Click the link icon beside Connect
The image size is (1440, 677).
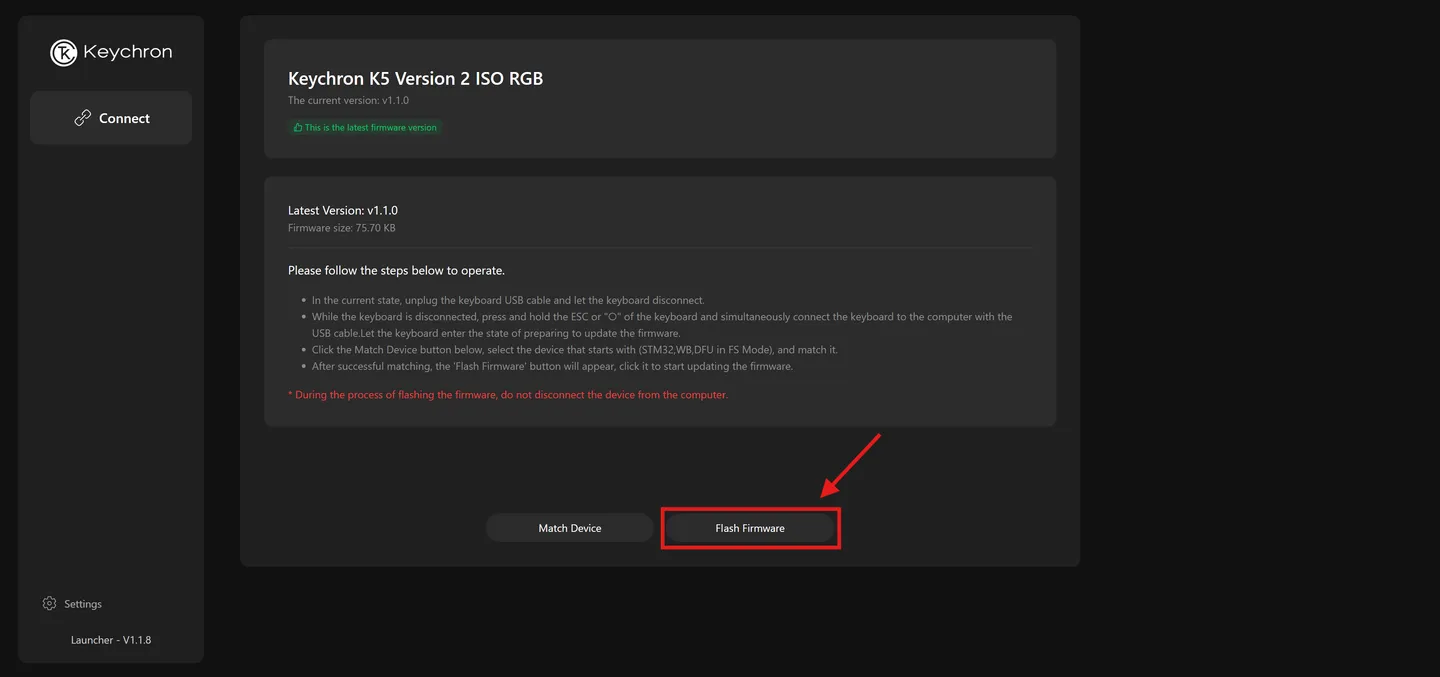coord(83,118)
